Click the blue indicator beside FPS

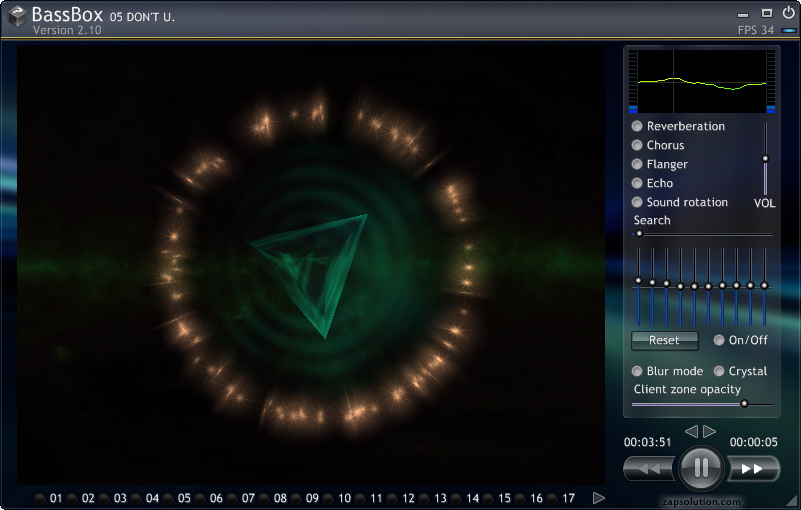point(789,31)
